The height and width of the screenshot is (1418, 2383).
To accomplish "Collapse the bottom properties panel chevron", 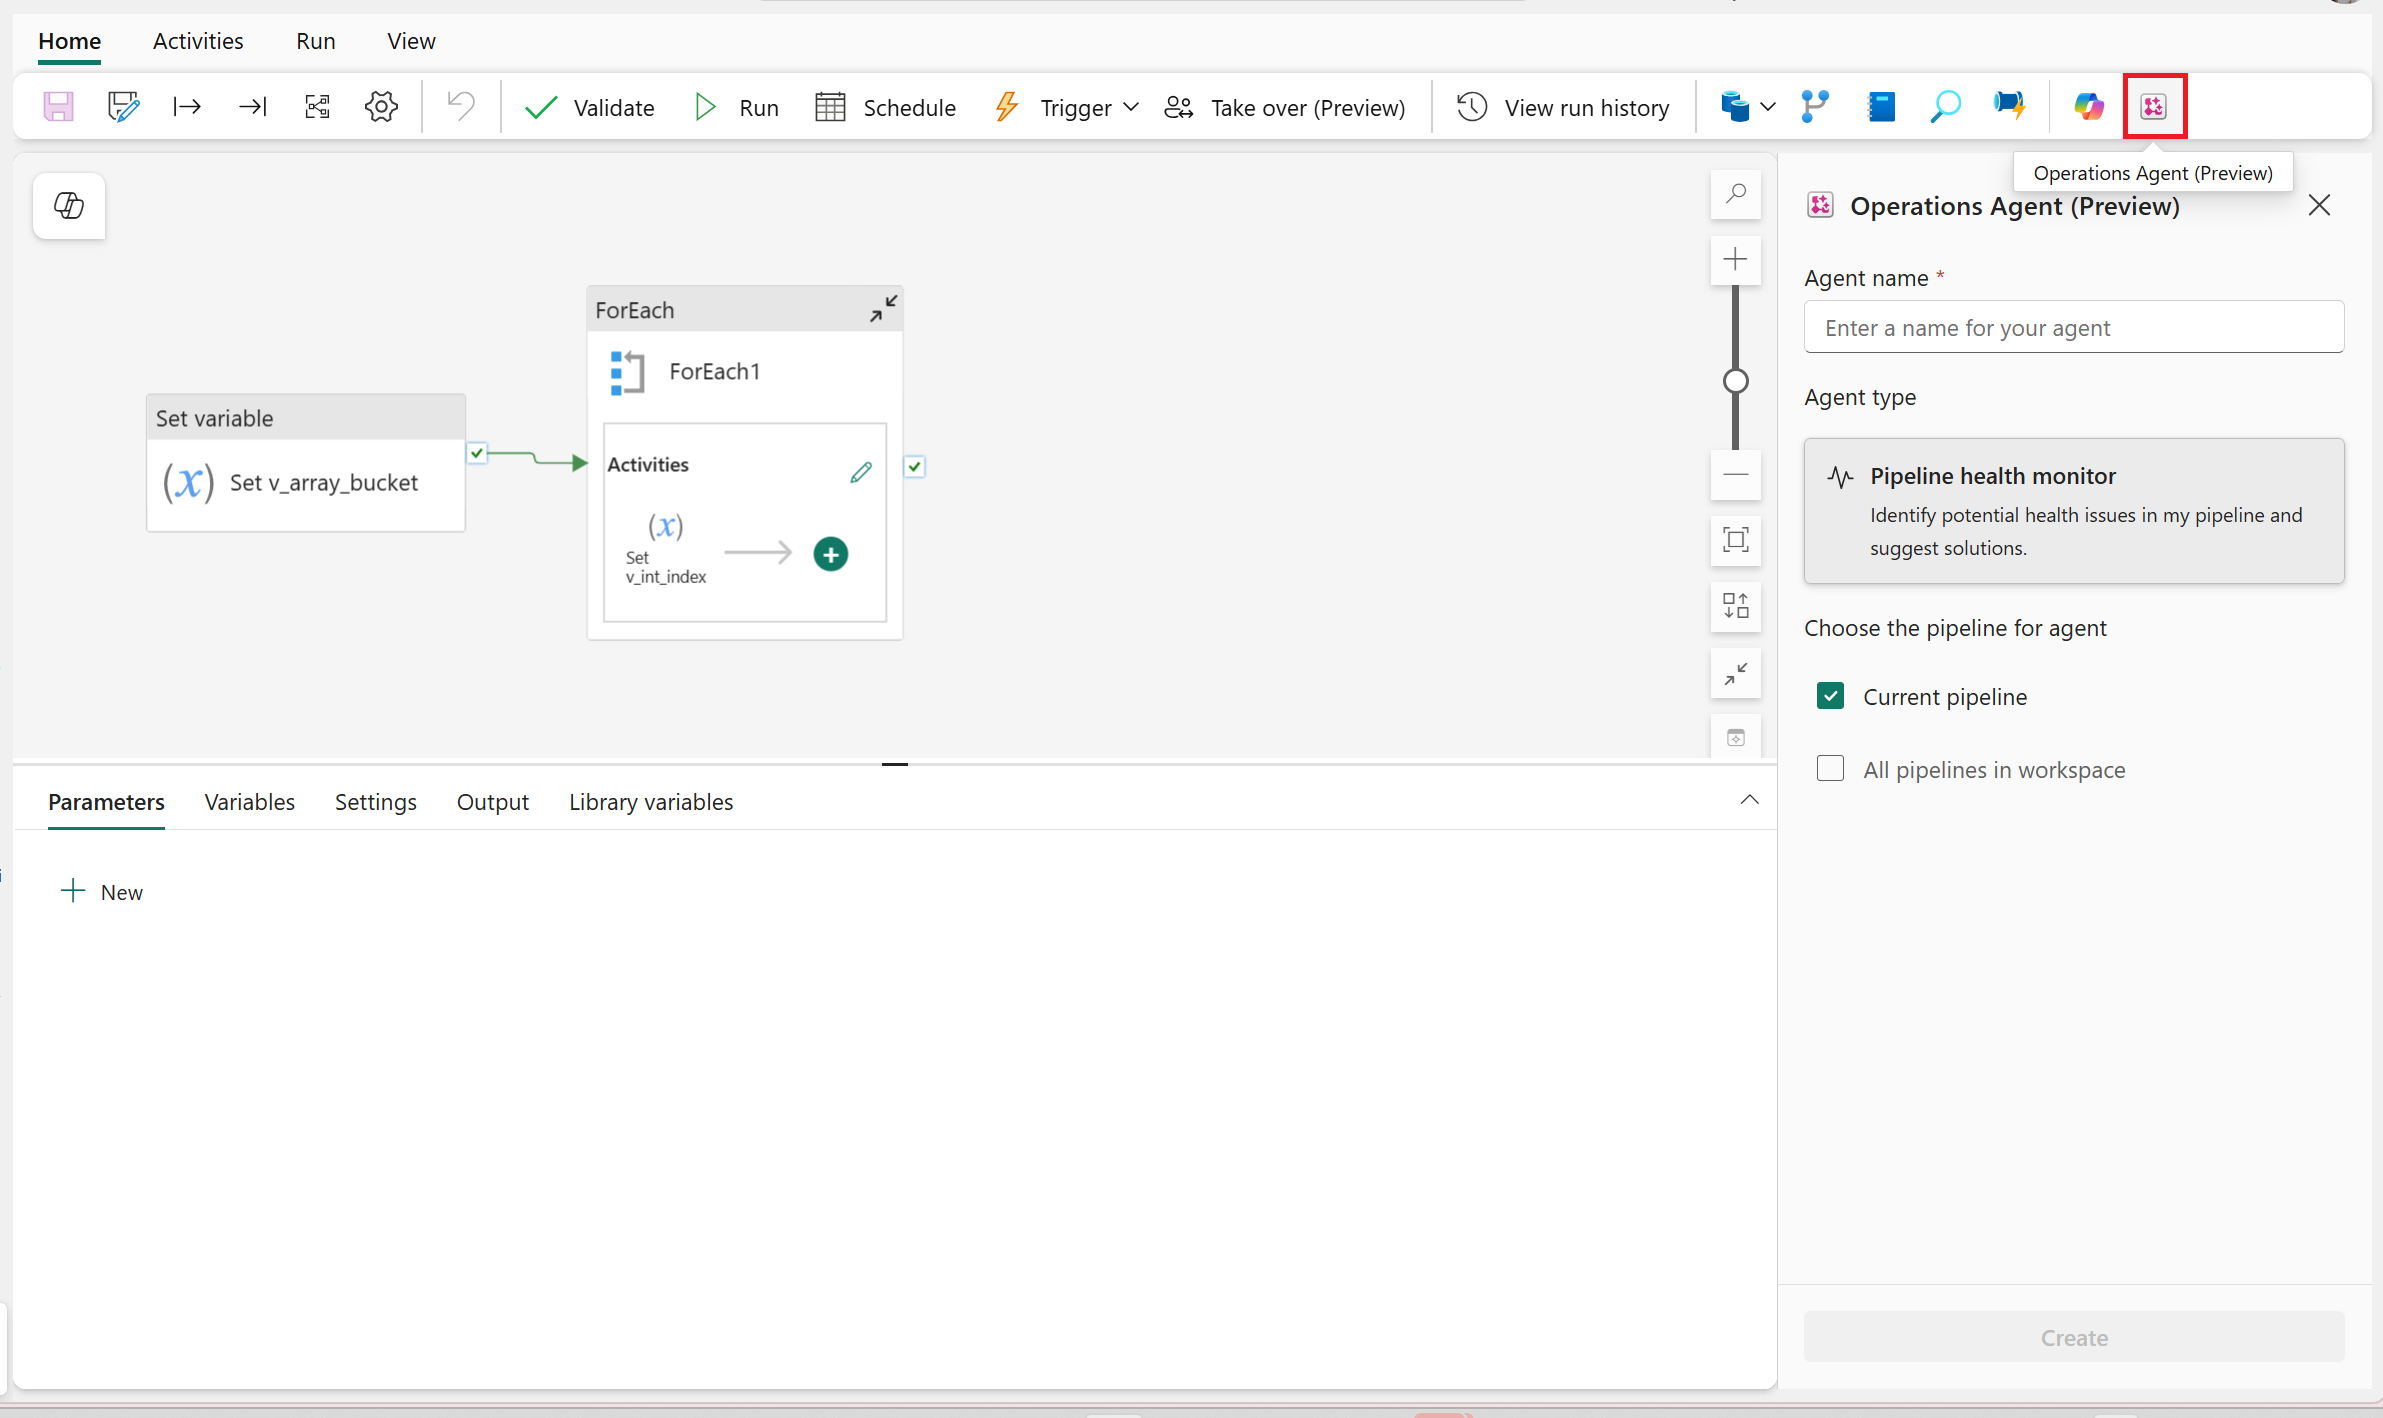I will (1749, 800).
